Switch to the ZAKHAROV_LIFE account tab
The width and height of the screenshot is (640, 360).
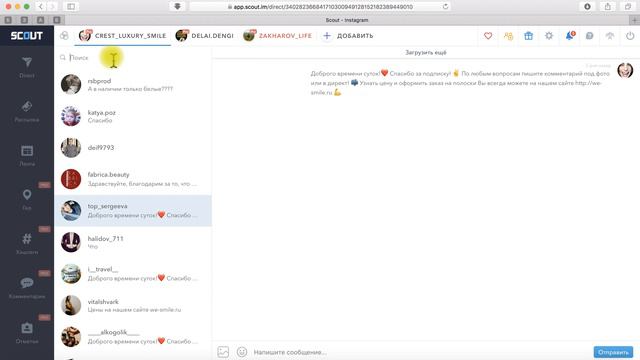click(278, 36)
